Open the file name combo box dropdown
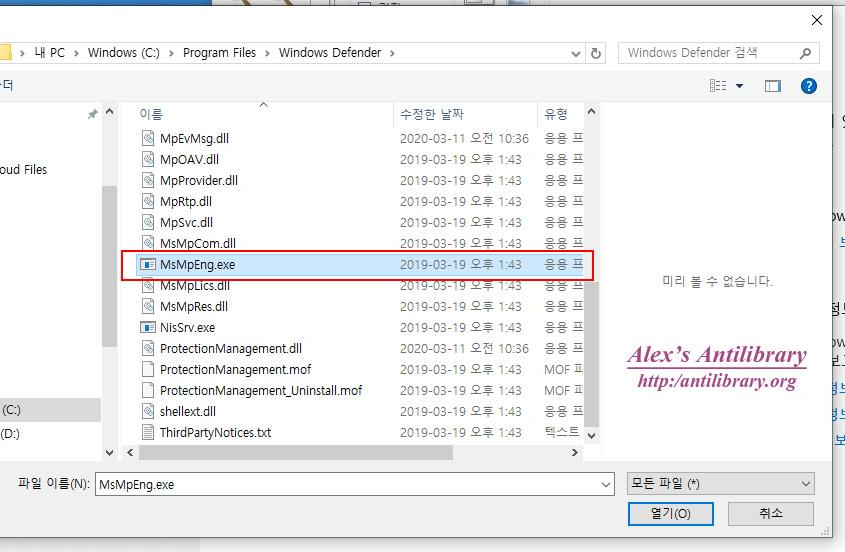Viewport: 845px width, 552px height. [606, 485]
